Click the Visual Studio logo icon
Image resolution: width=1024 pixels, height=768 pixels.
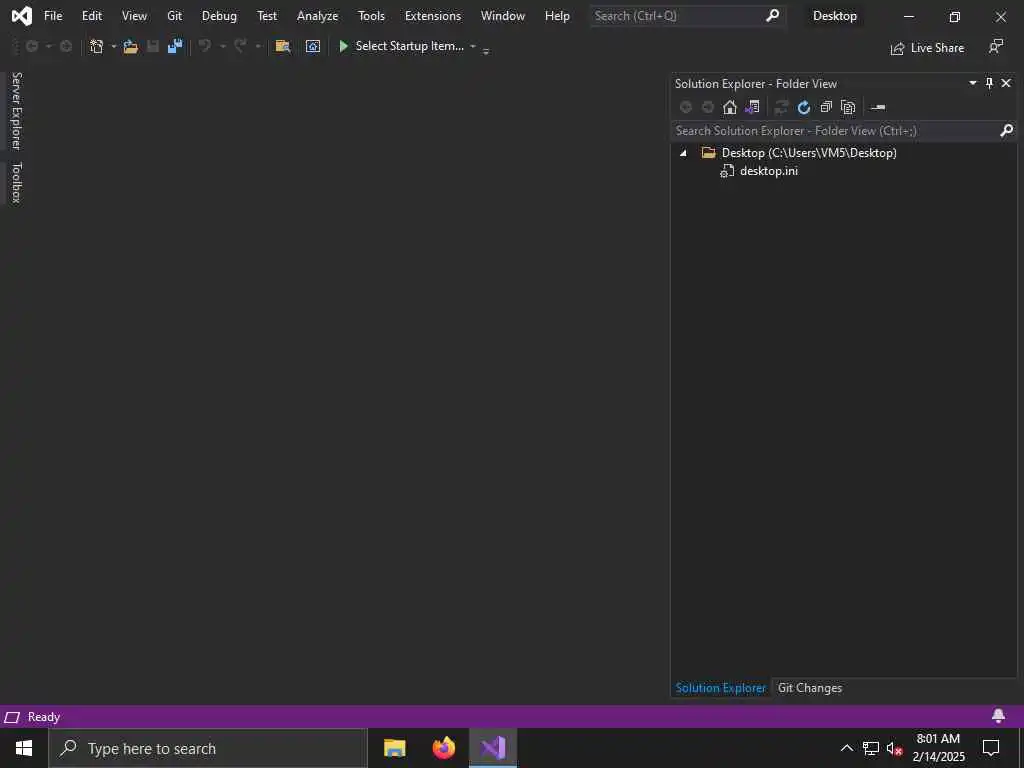click(22, 16)
